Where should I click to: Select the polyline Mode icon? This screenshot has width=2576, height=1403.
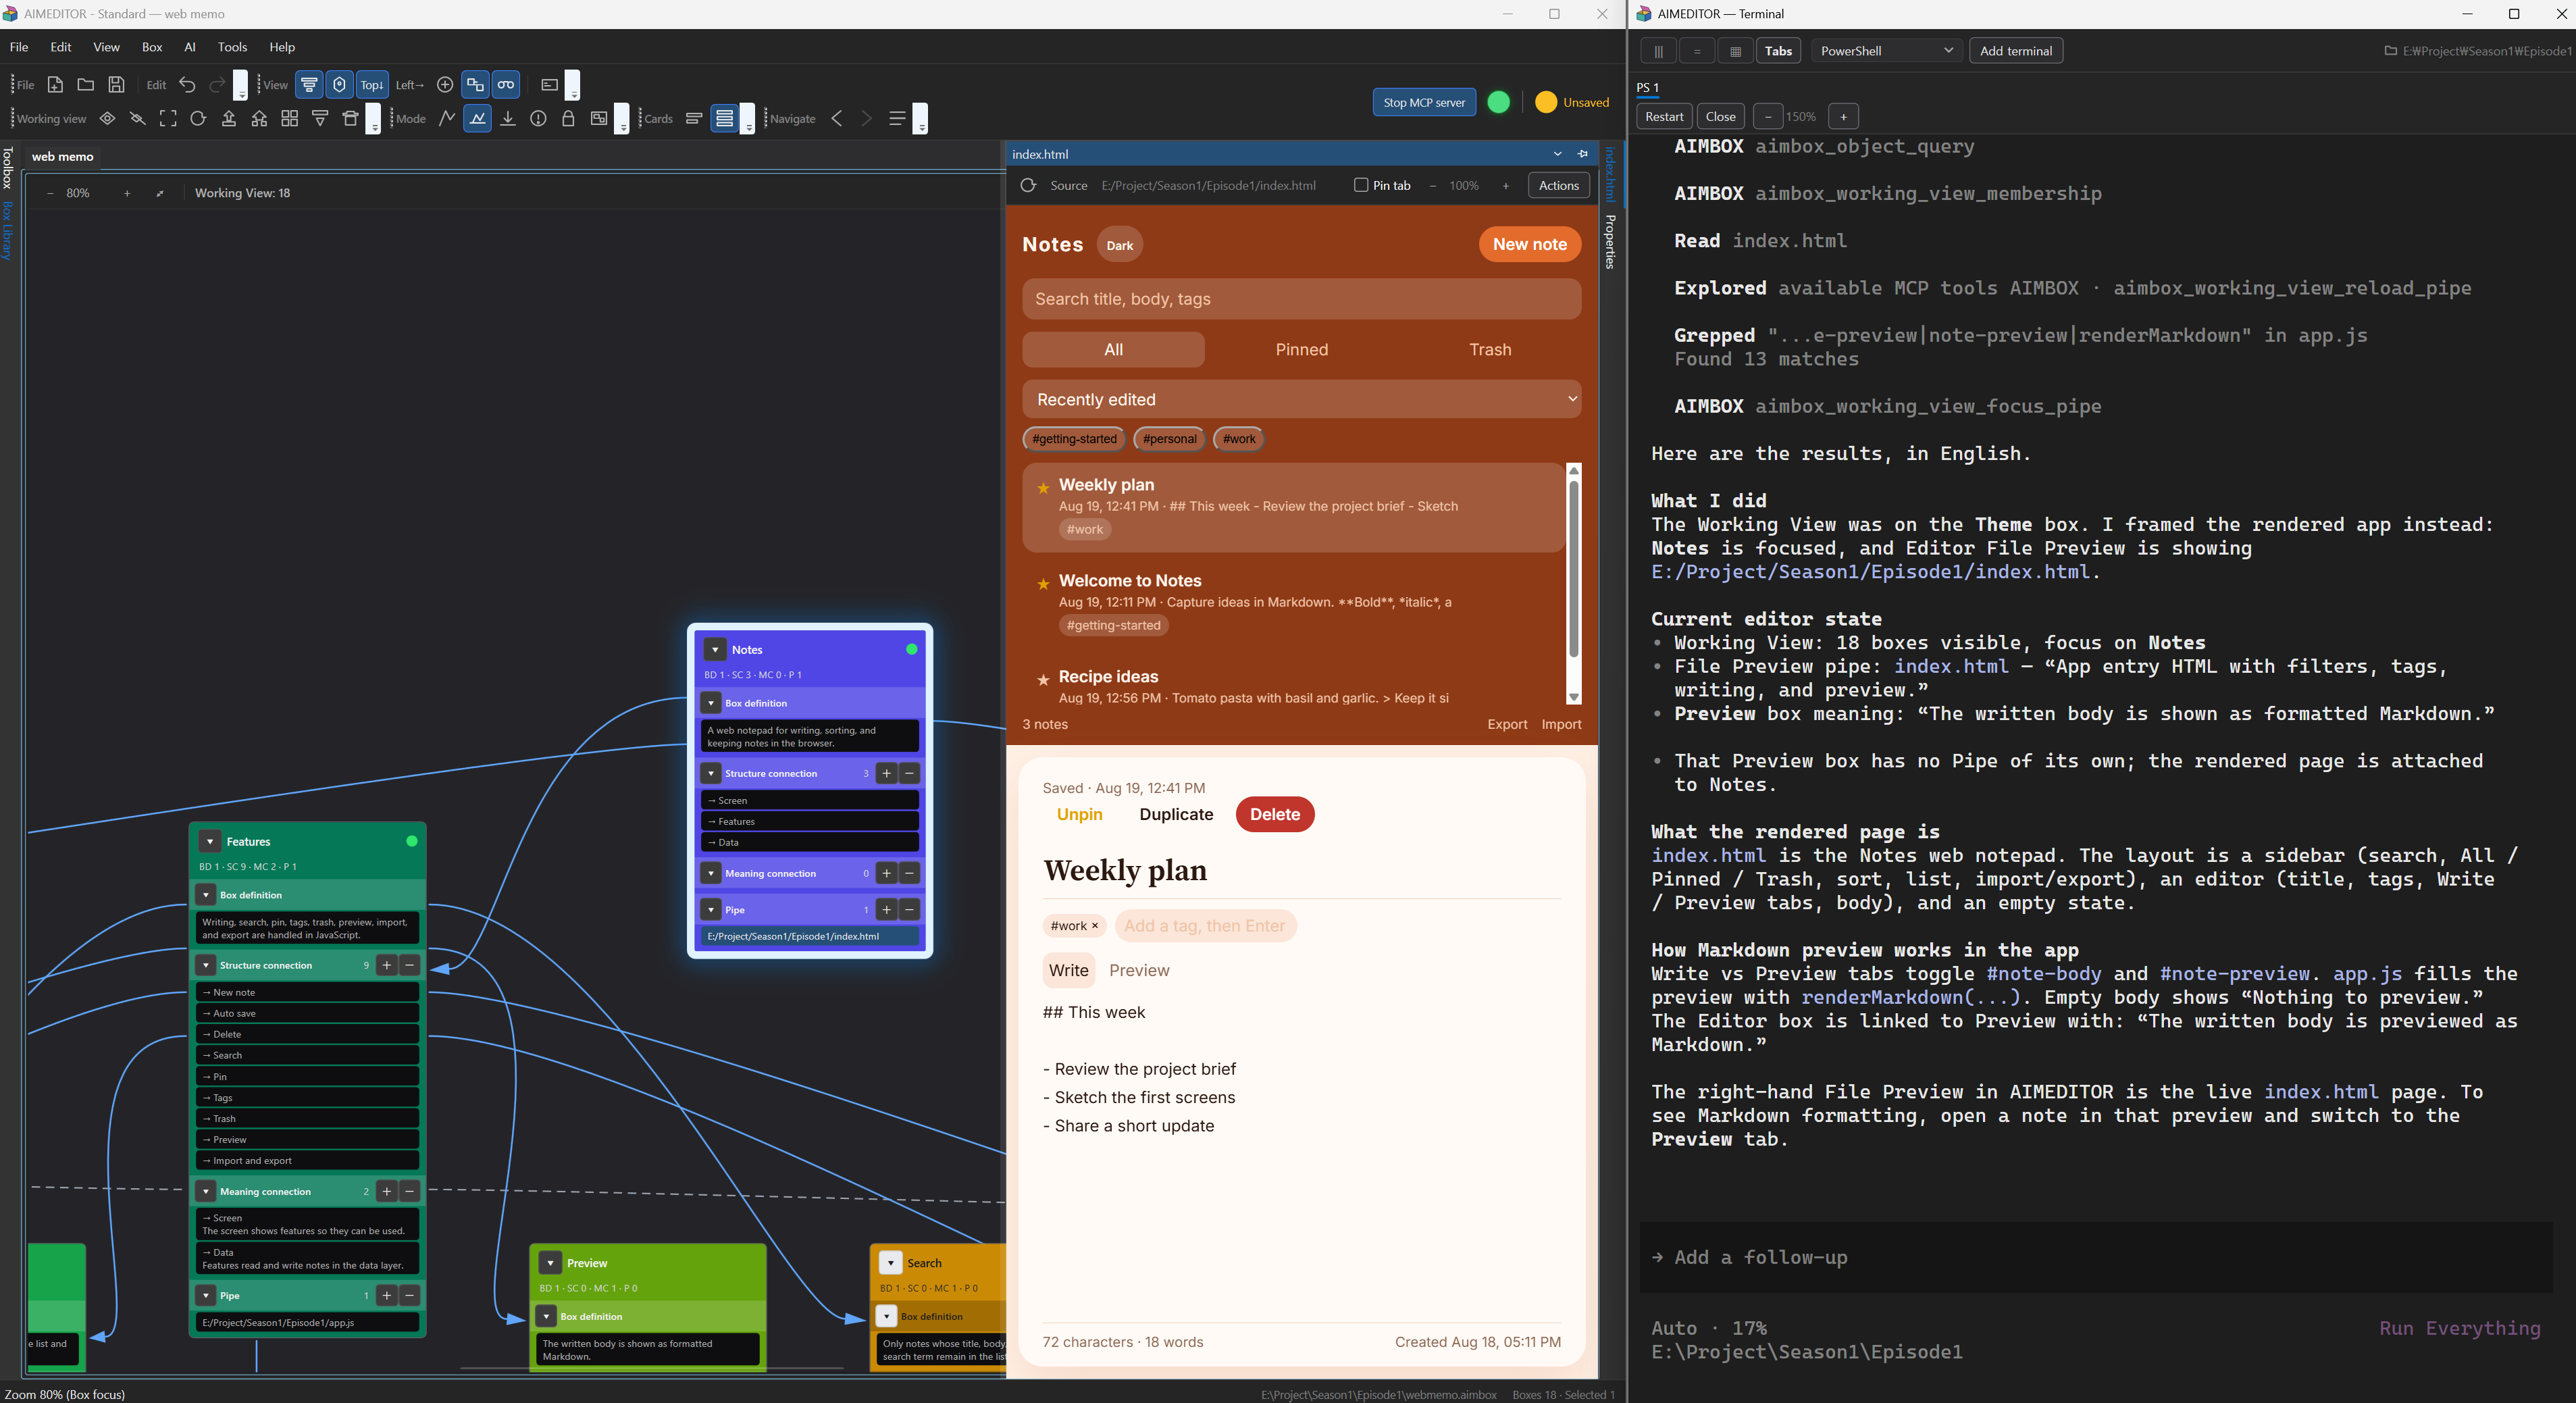click(x=447, y=118)
